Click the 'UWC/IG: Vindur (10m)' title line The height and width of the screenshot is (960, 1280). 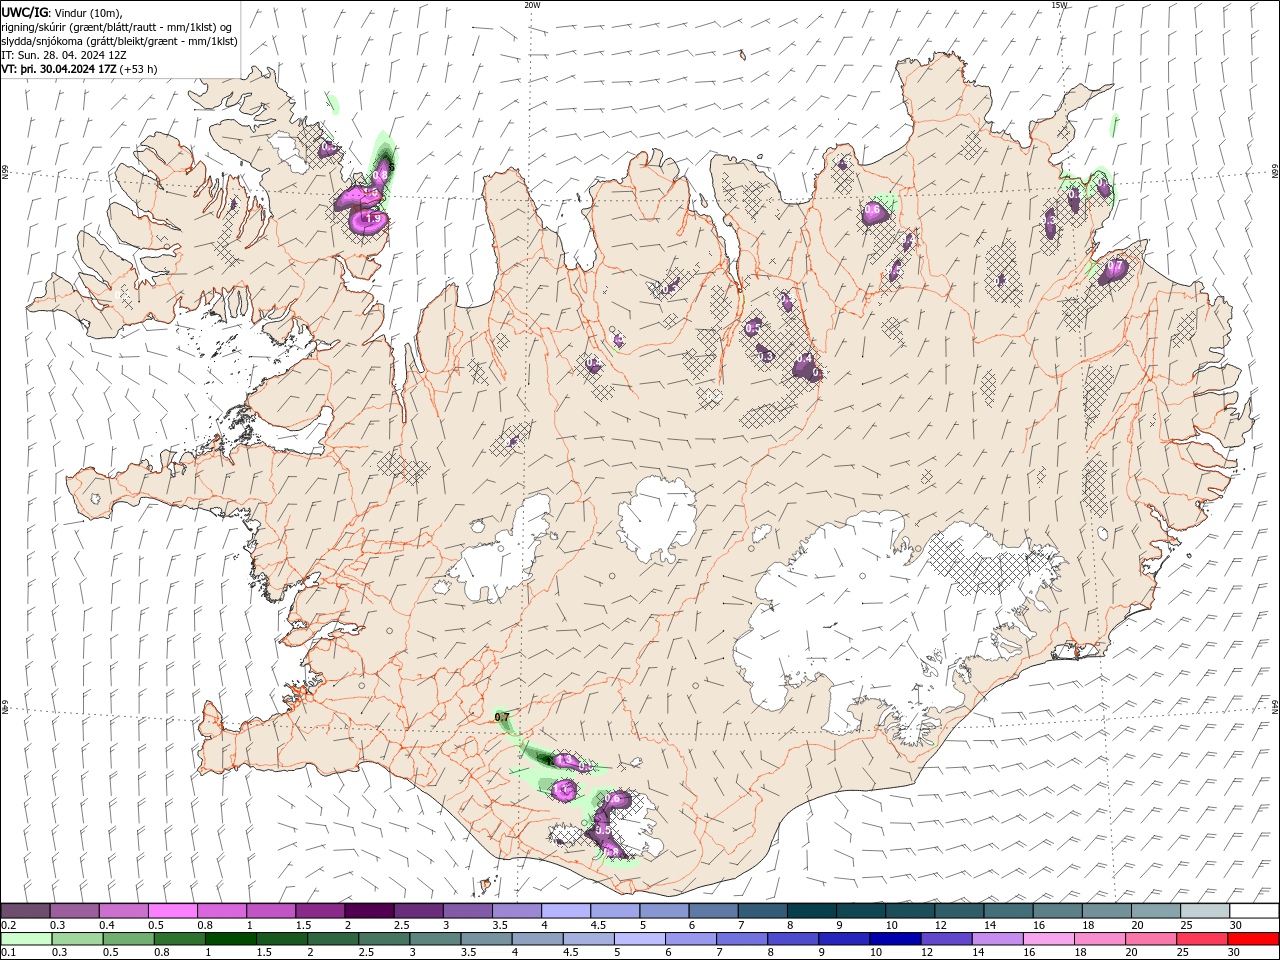click(62, 12)
